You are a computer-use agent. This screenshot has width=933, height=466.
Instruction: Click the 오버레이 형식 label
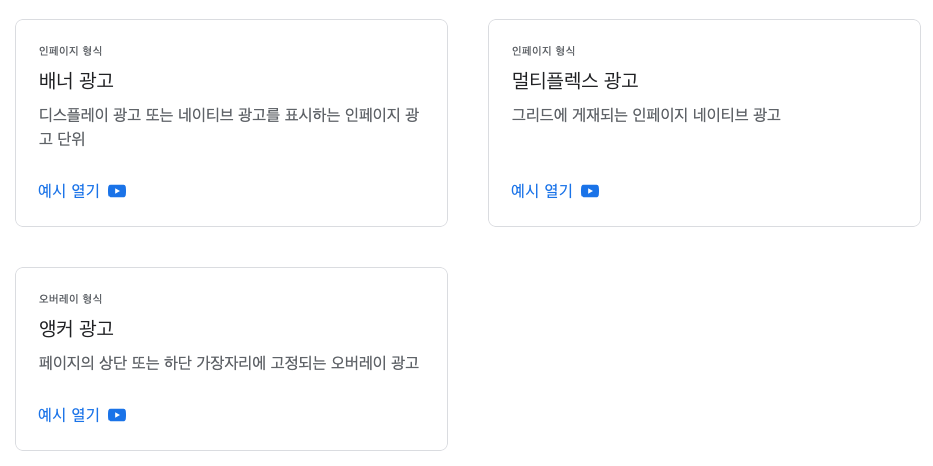click(x=70, y=299)
